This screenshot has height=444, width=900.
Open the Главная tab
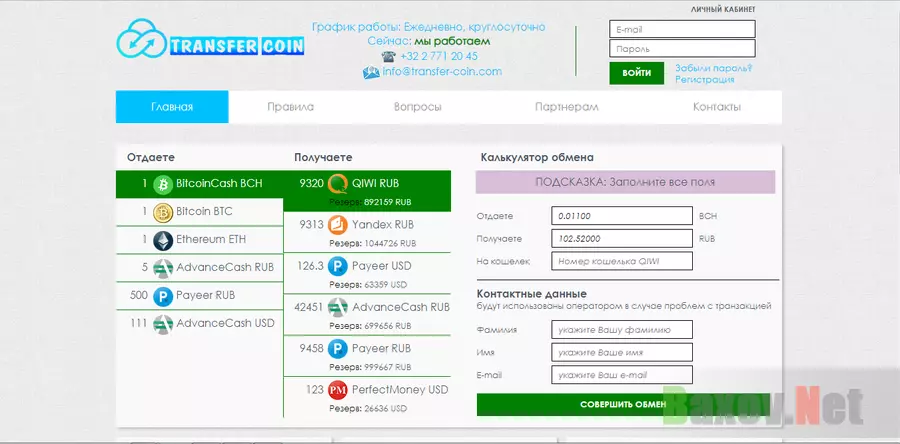(x=172, y=107)
